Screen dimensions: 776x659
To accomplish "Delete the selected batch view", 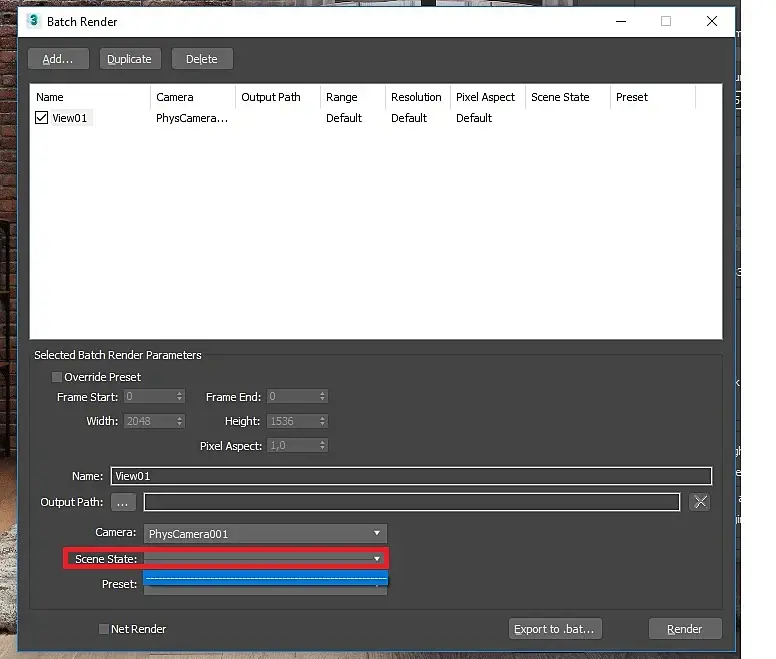I will [x=201, y=59].
